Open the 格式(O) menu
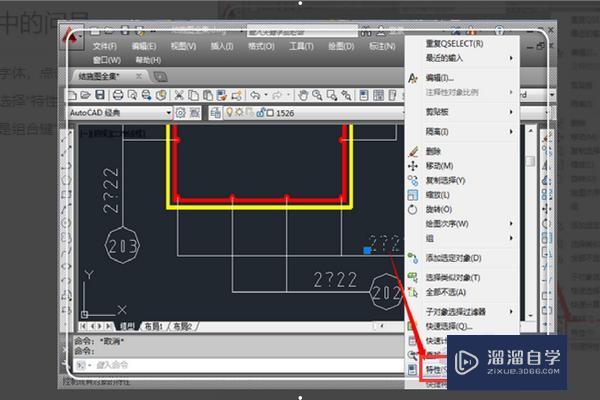 [261, 46]
